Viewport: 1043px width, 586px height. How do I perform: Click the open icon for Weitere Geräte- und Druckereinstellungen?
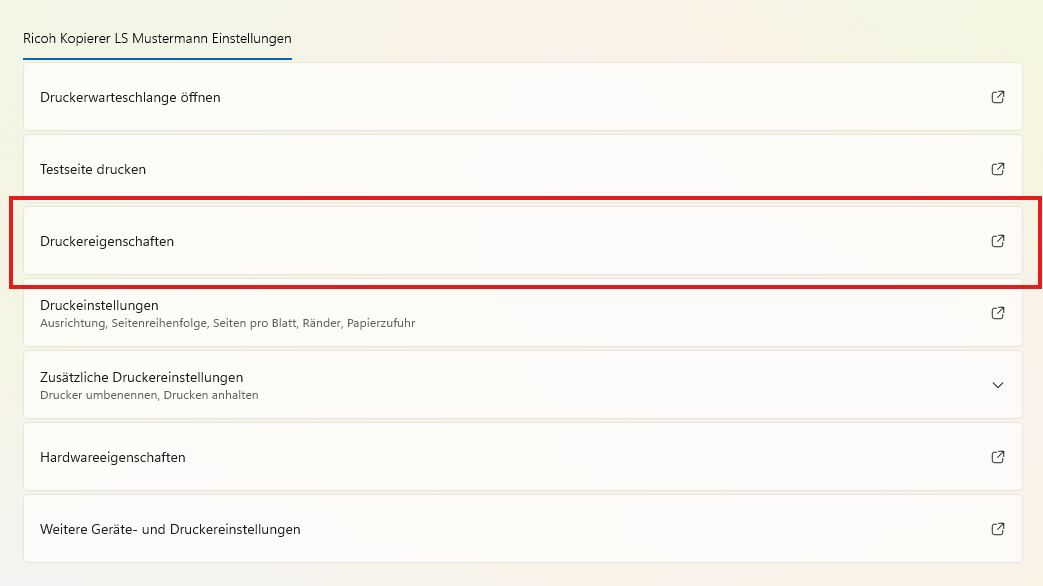pyautogui.click(x=997, y=529)
